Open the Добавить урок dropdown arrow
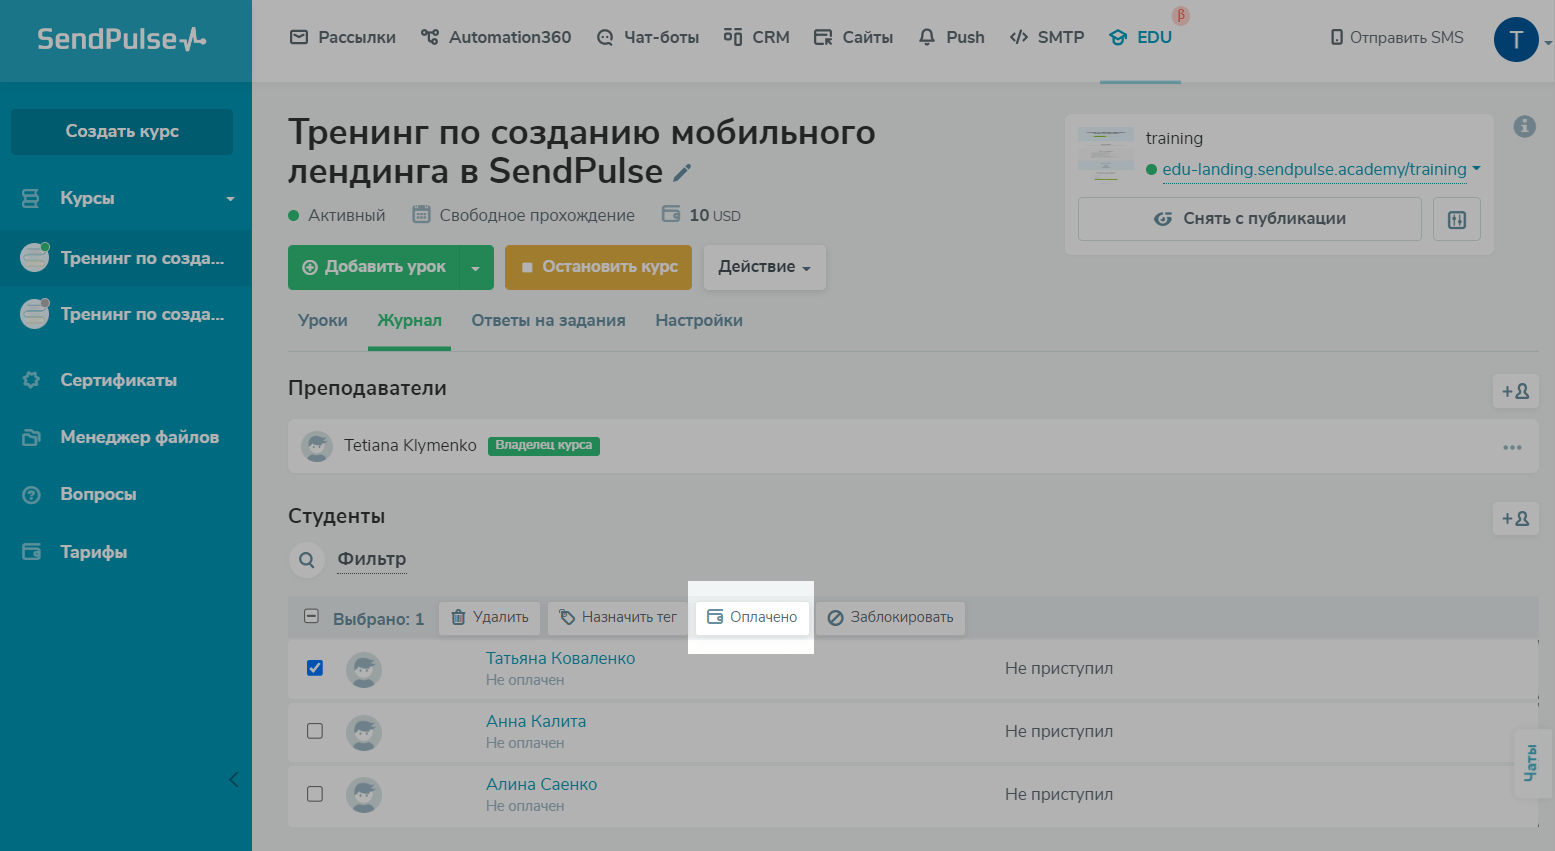The height and width of the screenshot is (851, 1555). [x=476, y=268]
